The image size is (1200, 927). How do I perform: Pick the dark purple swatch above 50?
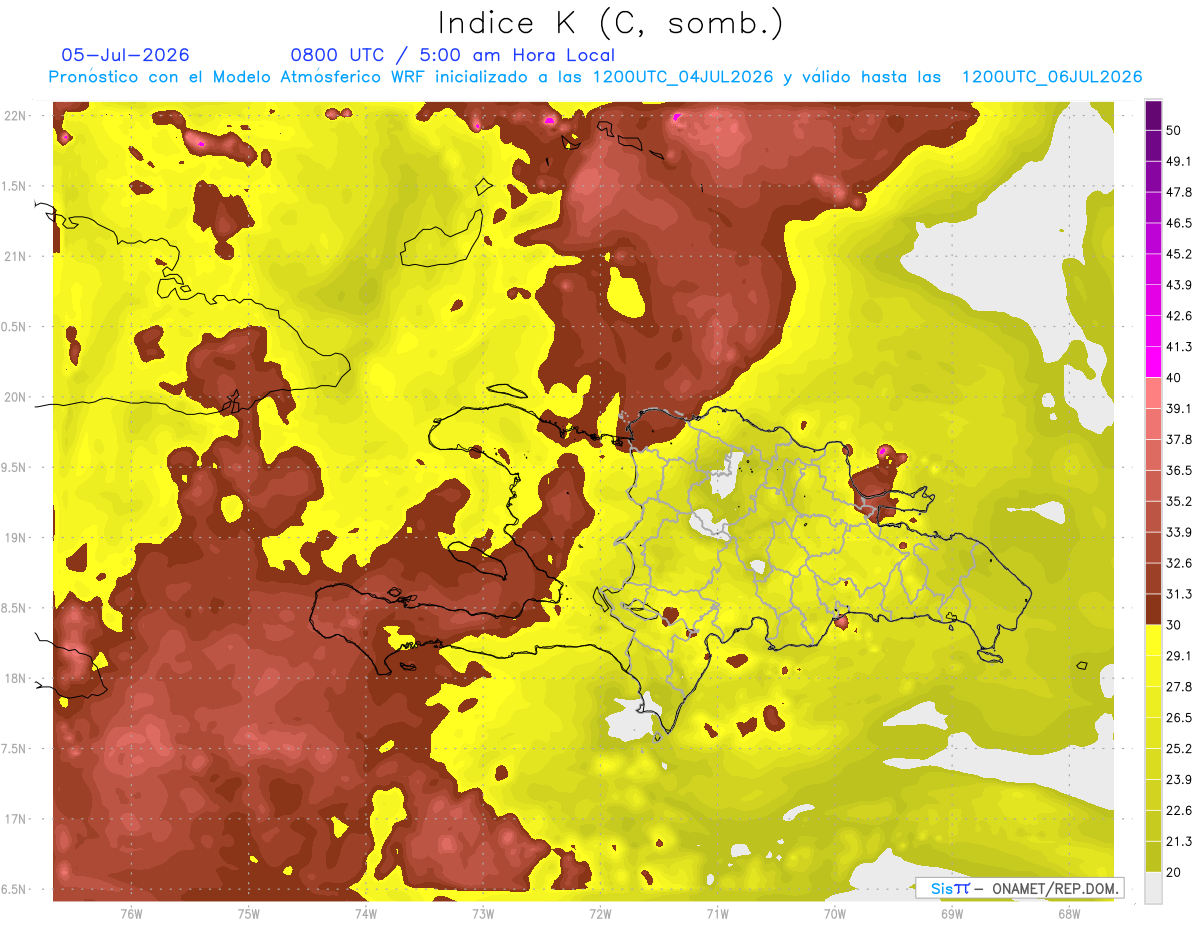[x=1153, y=115]
